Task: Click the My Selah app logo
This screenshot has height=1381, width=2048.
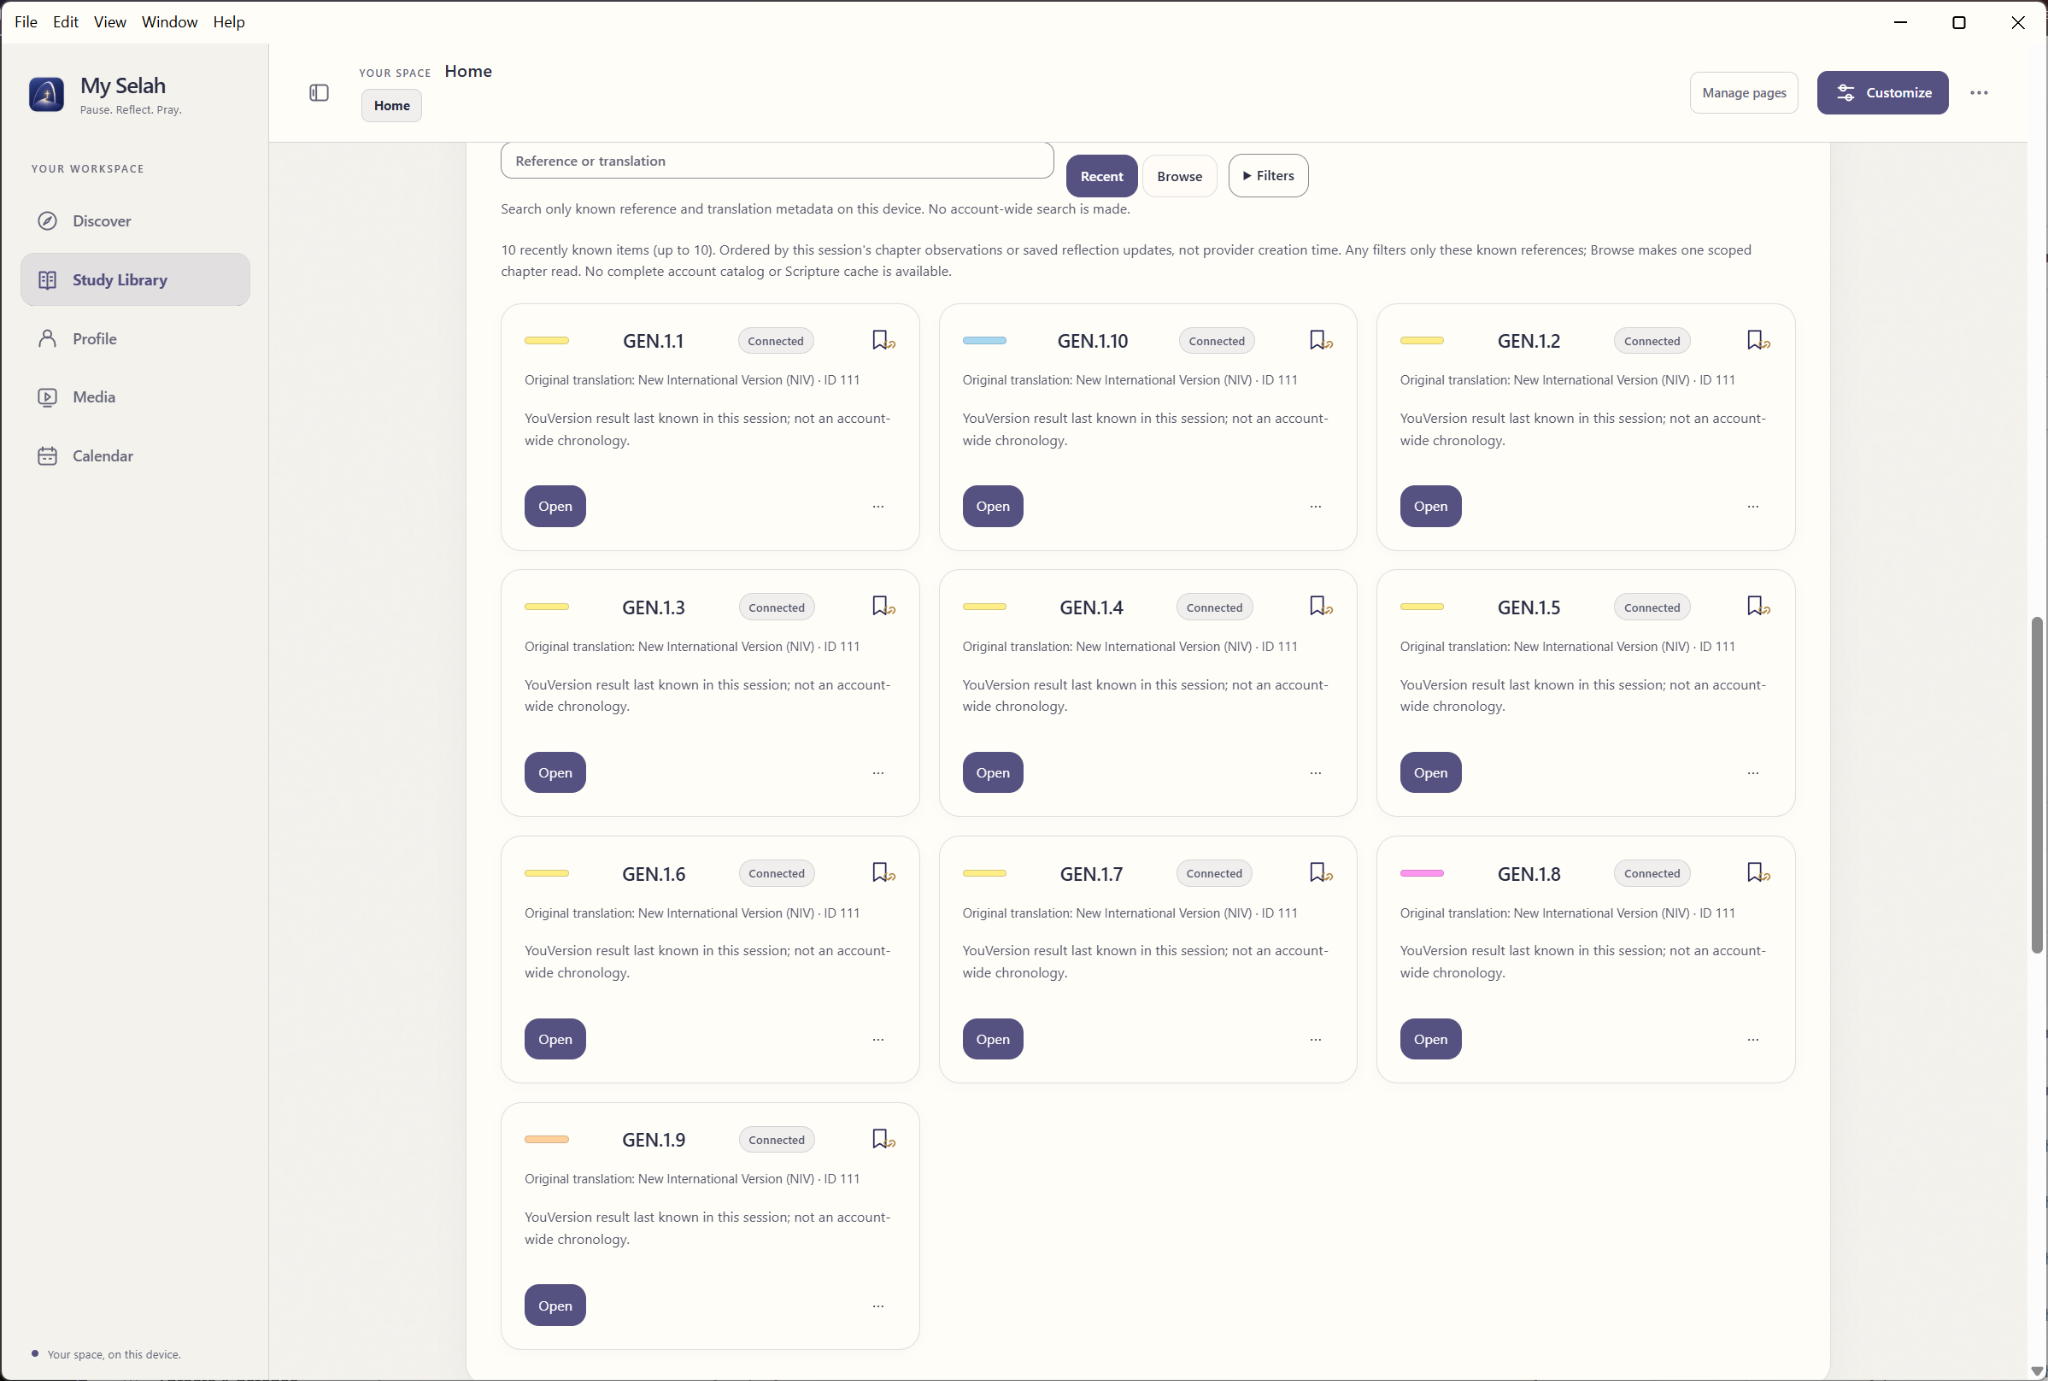Action: click(47, 94)
